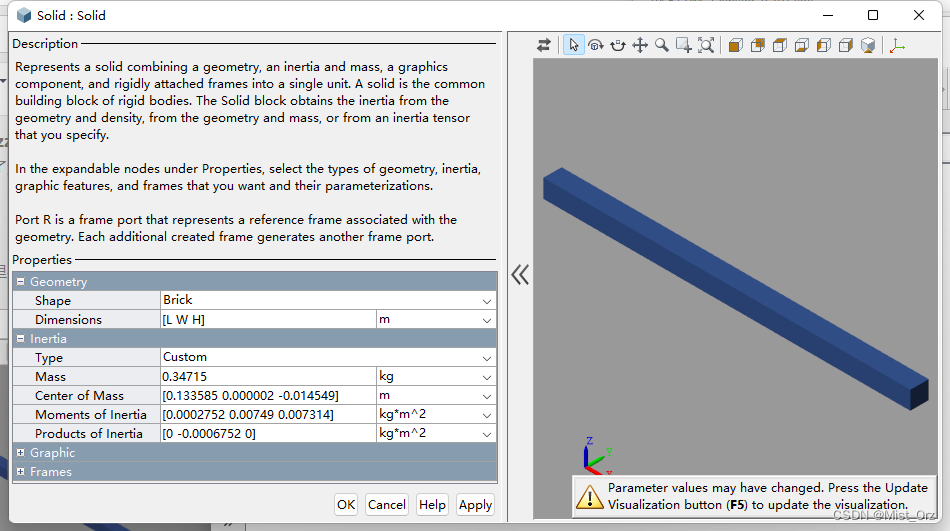Image resolution: width=950 pixels, height=531 pixels.
Task: Expand the Graphic section
Action: (20, 452)
